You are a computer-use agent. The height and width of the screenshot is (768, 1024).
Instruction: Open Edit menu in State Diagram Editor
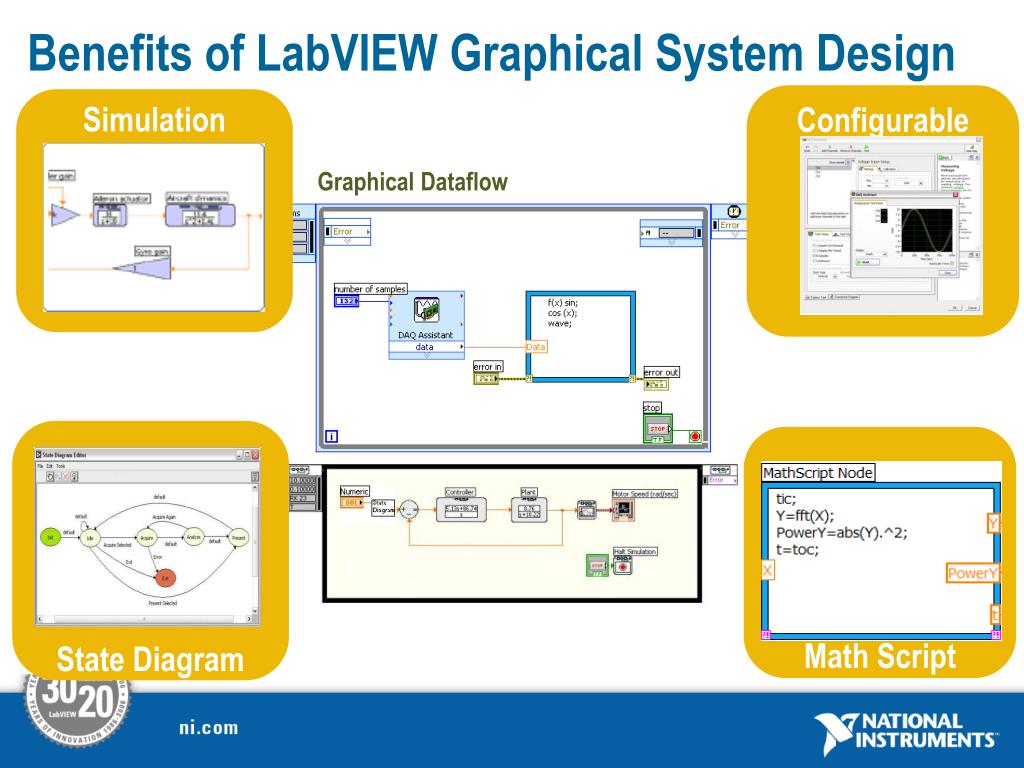50,466
